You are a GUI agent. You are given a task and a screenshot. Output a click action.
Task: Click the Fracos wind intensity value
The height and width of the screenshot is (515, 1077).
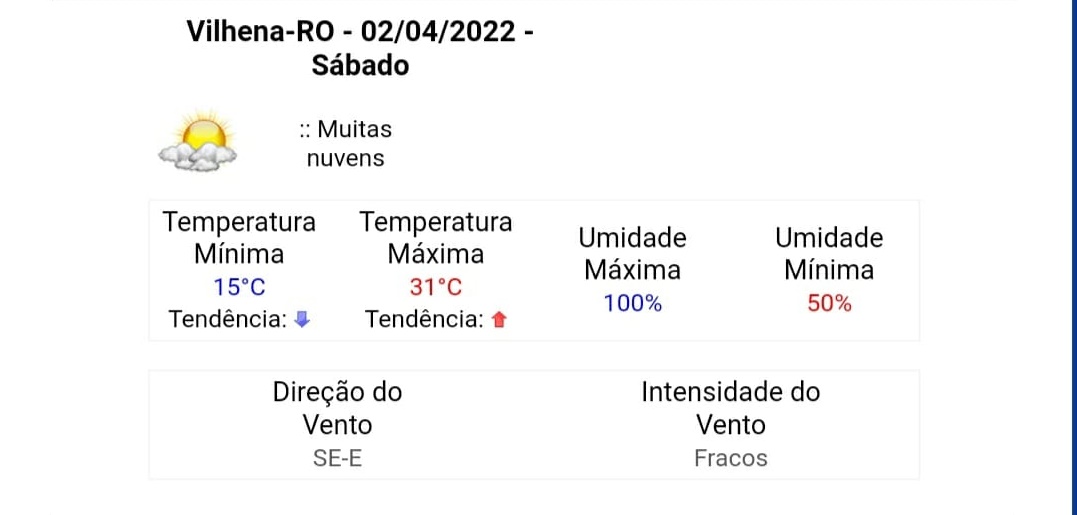click(x=731, y=459)
